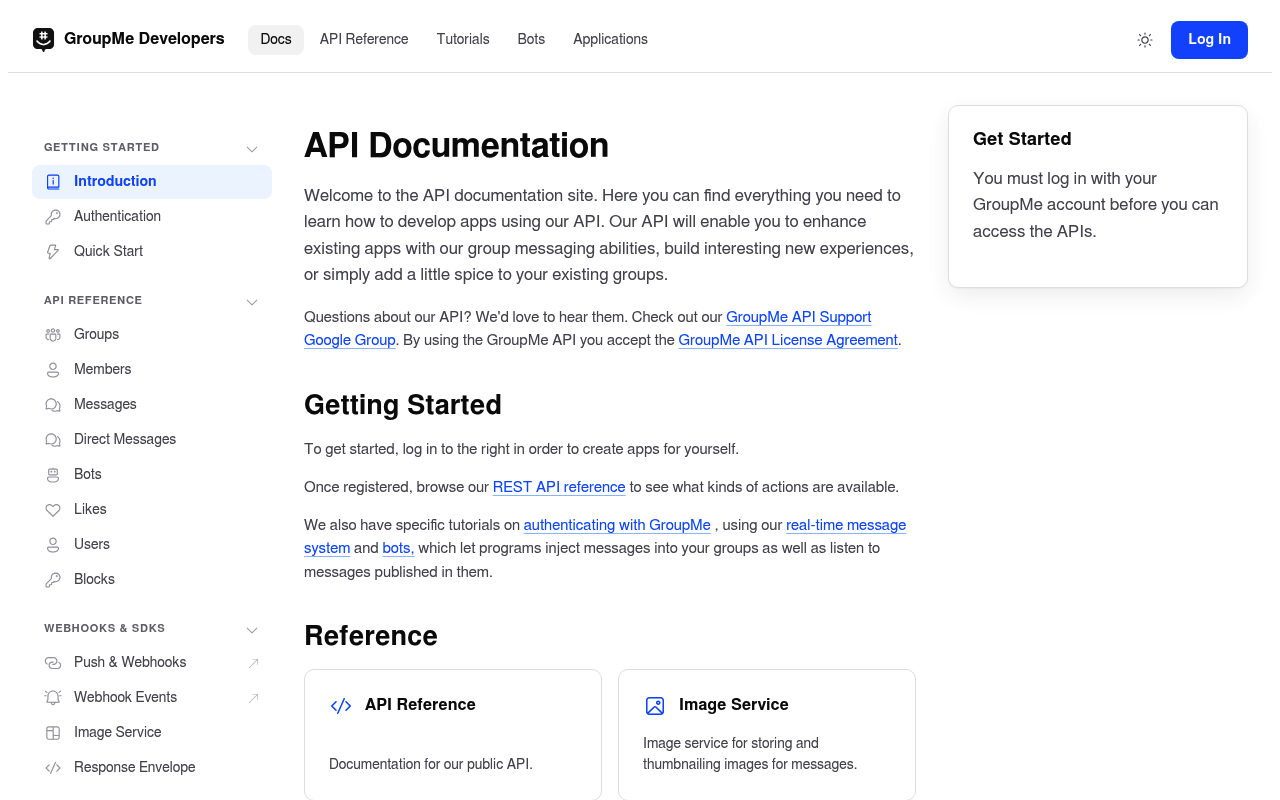Click the Introduction info icon in sidebar

[53, 181]
